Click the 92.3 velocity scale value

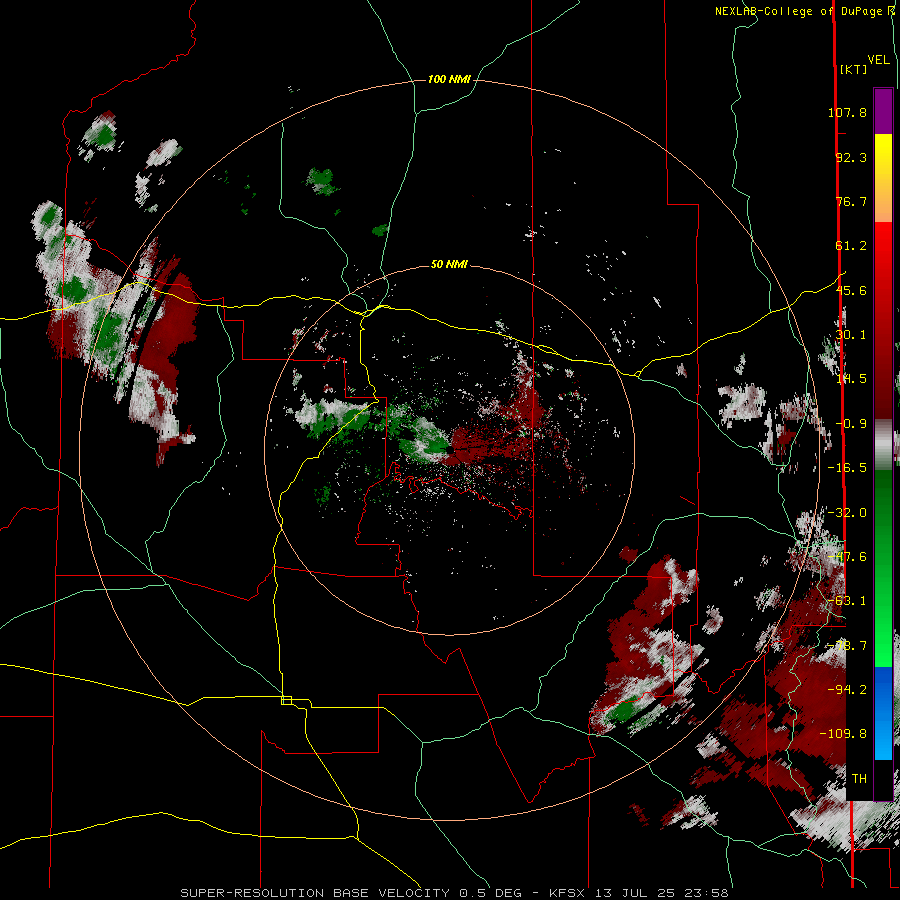851,157
